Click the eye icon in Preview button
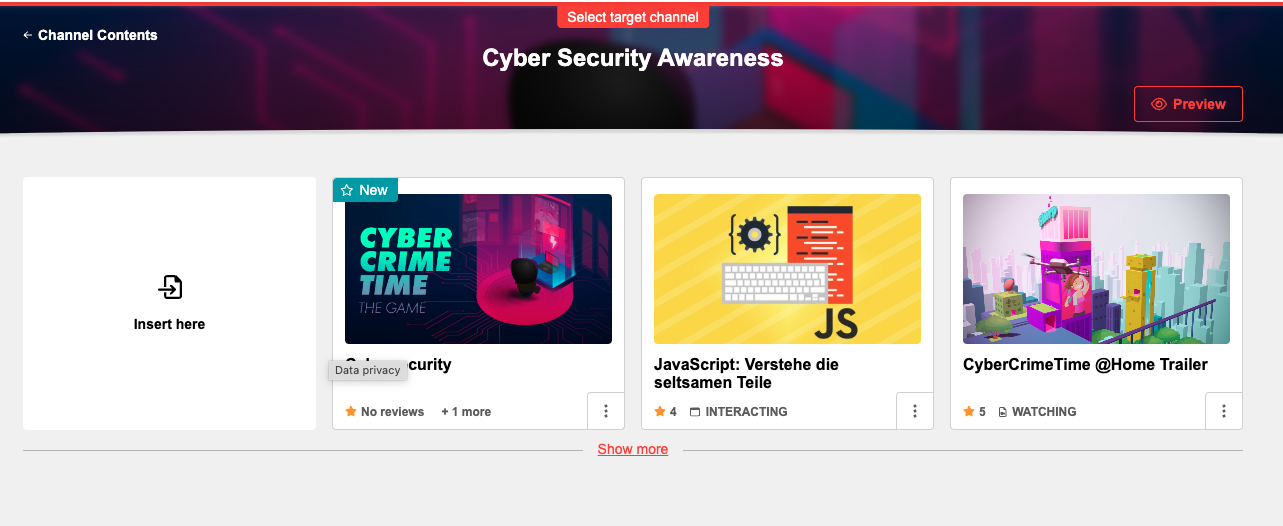Screen dimensions: 1283x526 coord(1159,104)
